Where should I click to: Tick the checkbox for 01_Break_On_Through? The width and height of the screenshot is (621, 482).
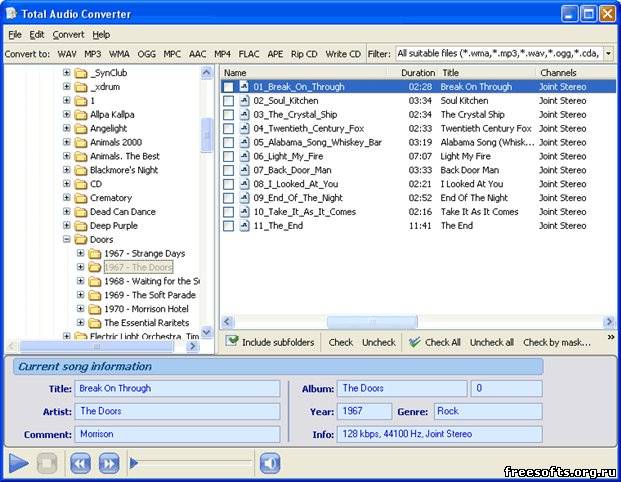click(x=229, y=87)
